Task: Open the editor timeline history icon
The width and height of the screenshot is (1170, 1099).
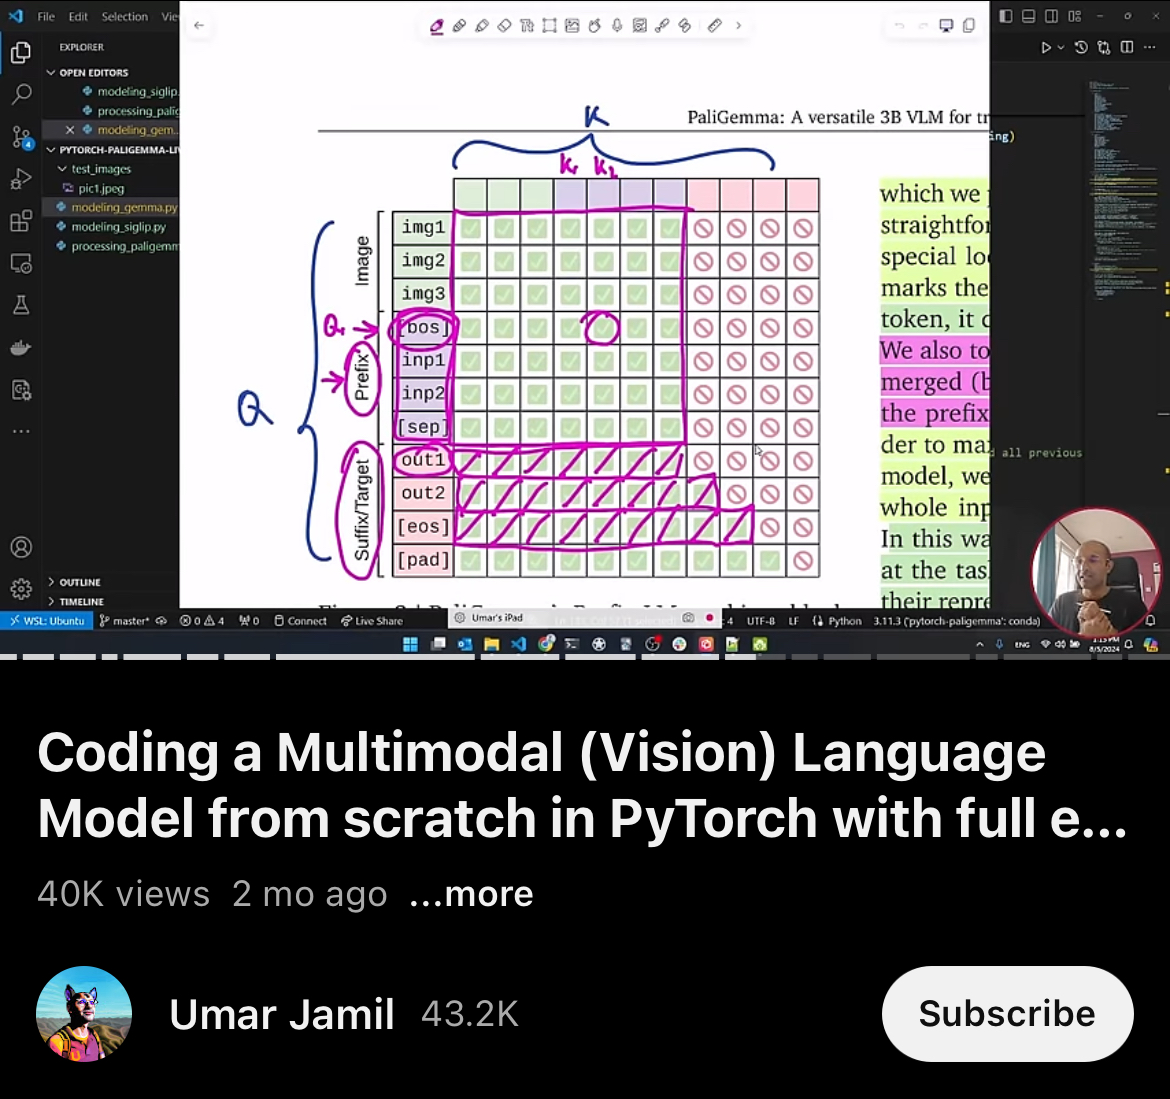Action: tap(1081, 48)
